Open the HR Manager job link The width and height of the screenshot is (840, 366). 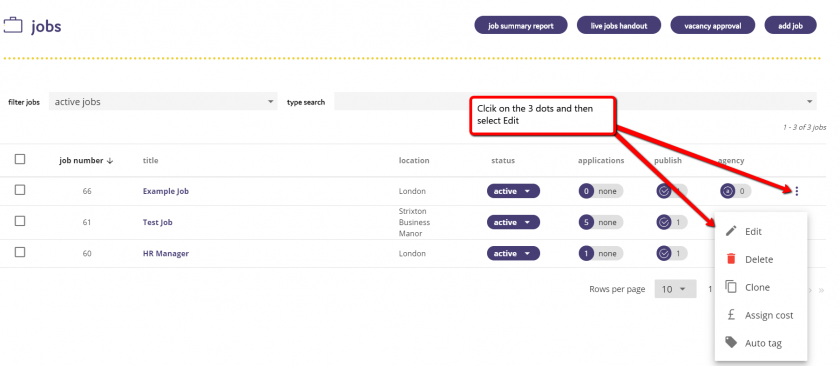pos(166,253)
